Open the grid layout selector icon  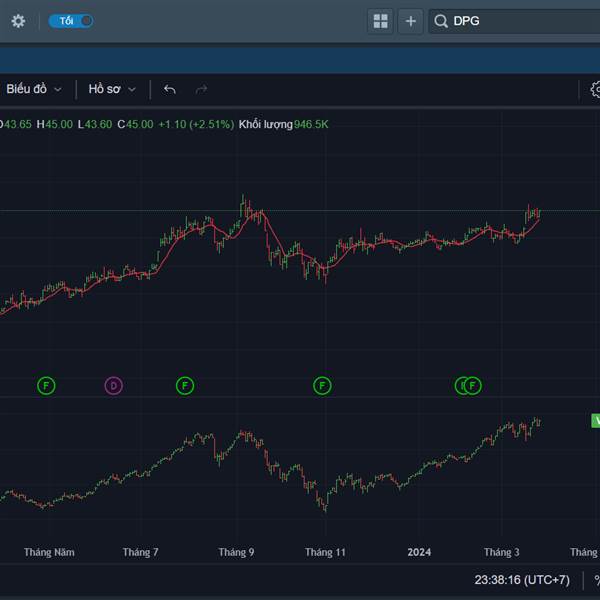[x=380, y=21]
